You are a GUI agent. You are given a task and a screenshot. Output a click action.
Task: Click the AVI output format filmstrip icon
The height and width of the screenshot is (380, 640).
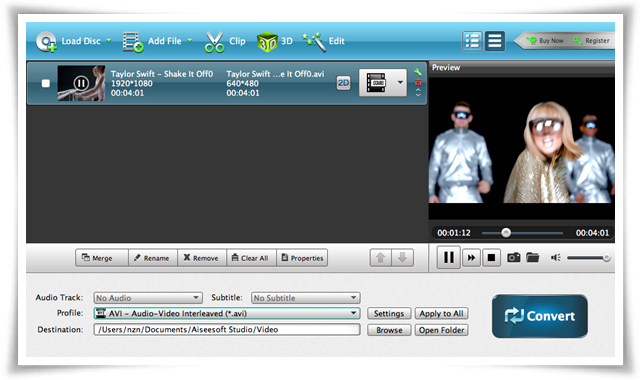[376, 82]
